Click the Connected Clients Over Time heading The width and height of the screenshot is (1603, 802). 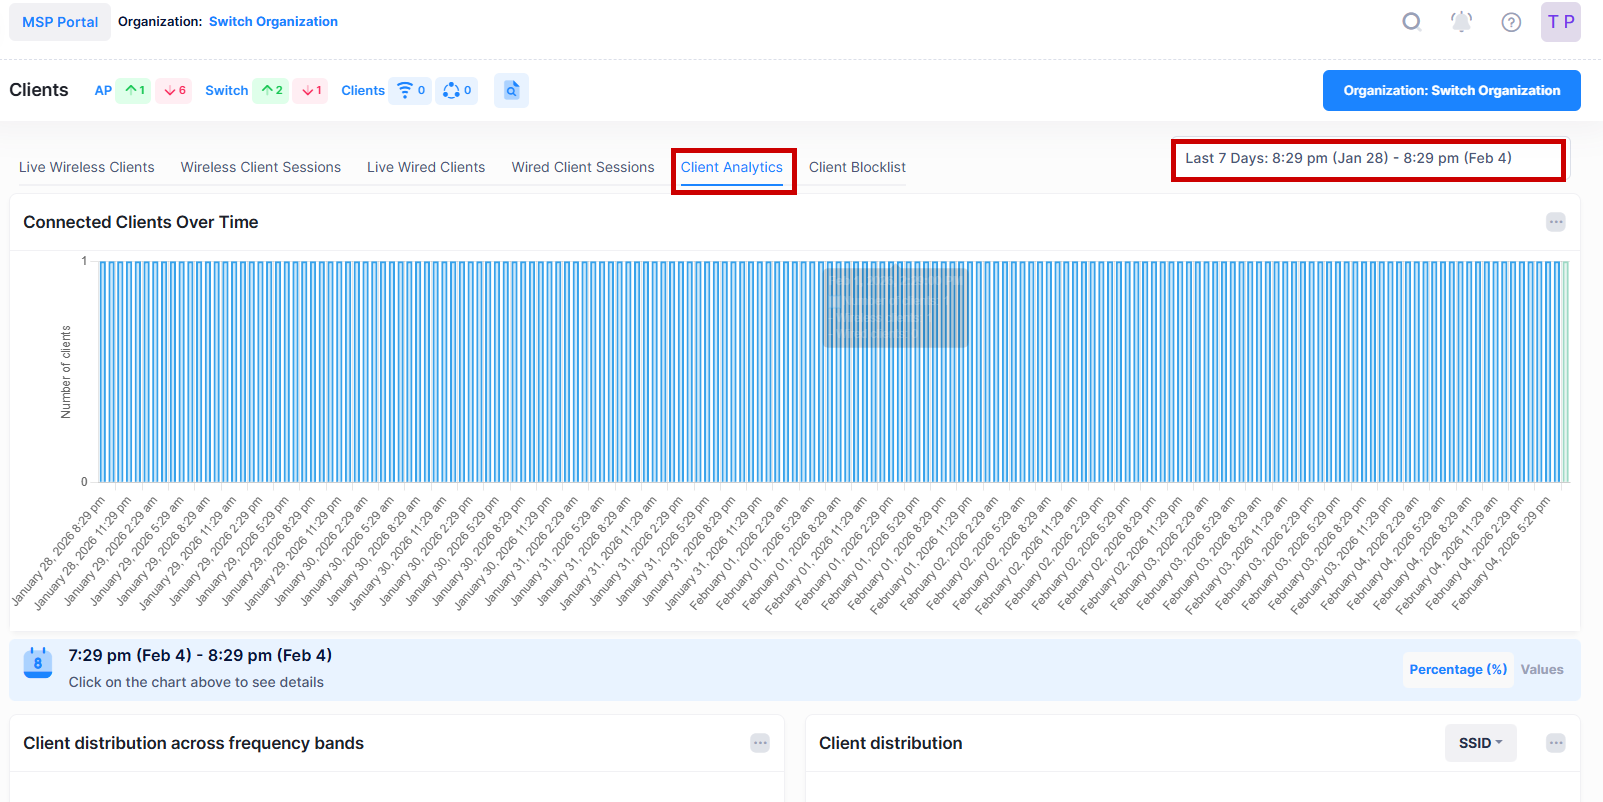[x=141, y=222]
